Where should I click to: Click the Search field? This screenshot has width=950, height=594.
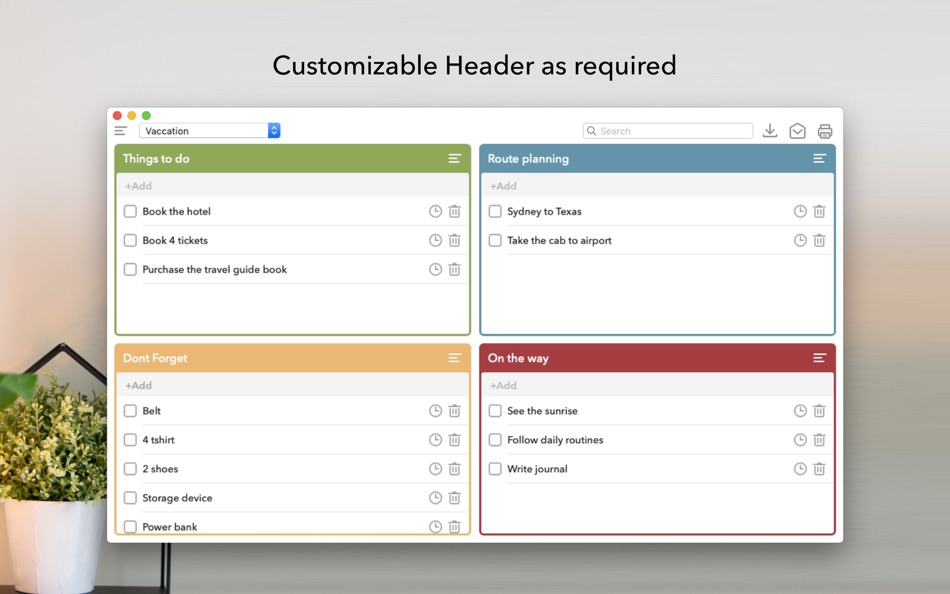tap(668, 131)
